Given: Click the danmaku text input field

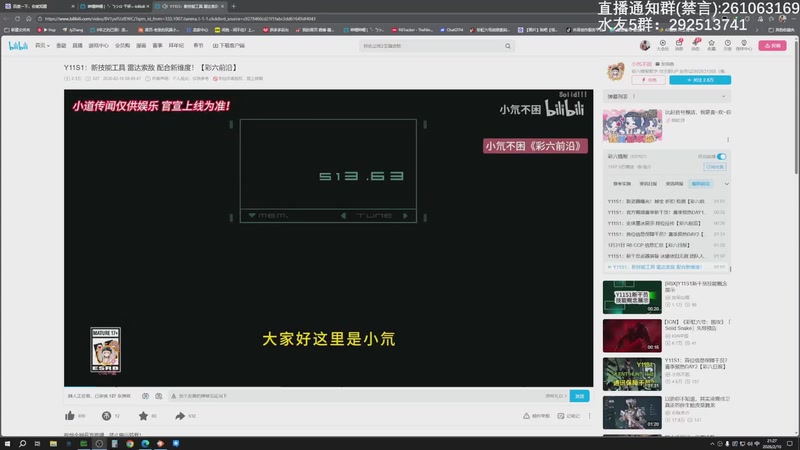Looking at the screenshot, I should click(x=360, y=396).
